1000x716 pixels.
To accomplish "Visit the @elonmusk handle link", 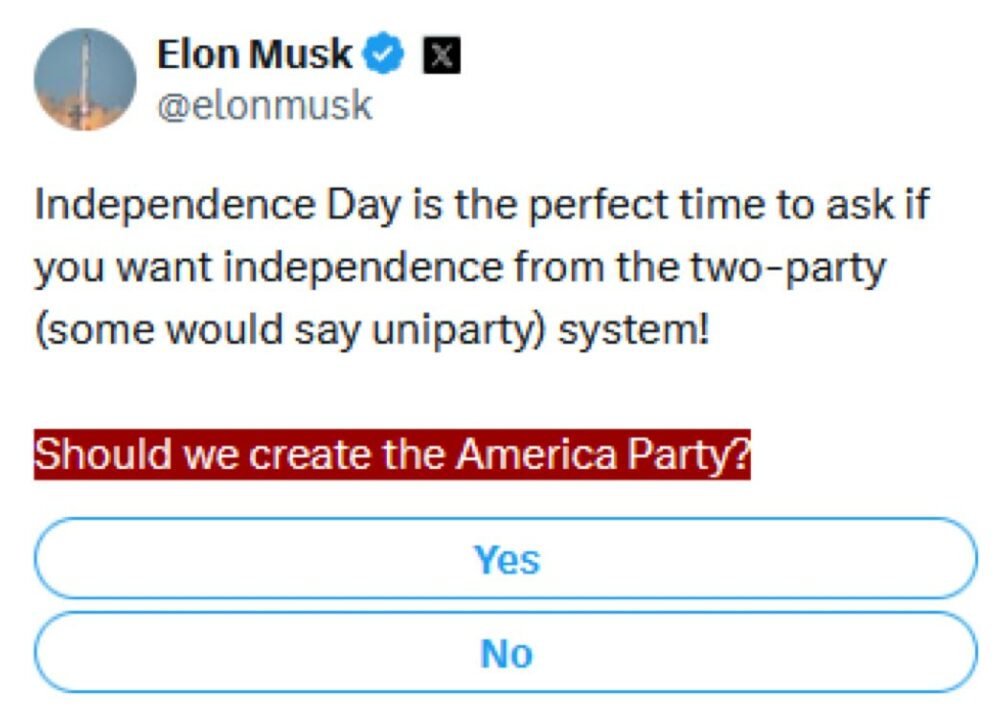I will [265, 105].
